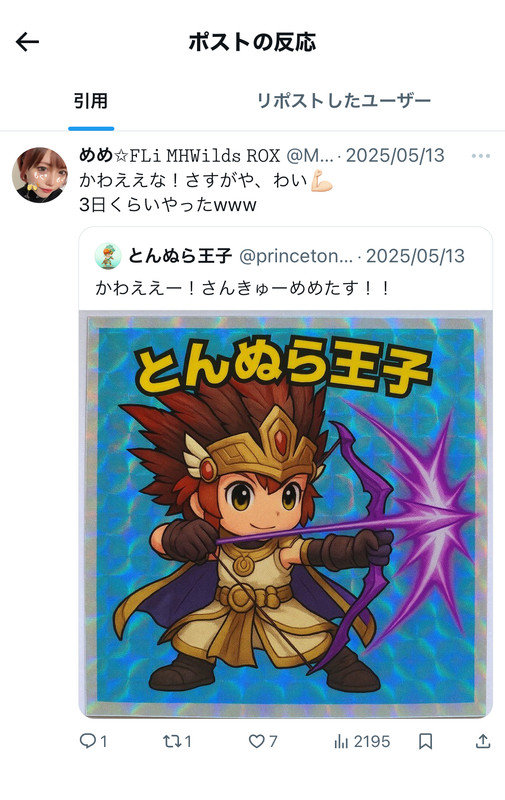Tap the 2025/05/13 date on main post
505x800 pixels.
pyautogui.click(x=395, y=155)
